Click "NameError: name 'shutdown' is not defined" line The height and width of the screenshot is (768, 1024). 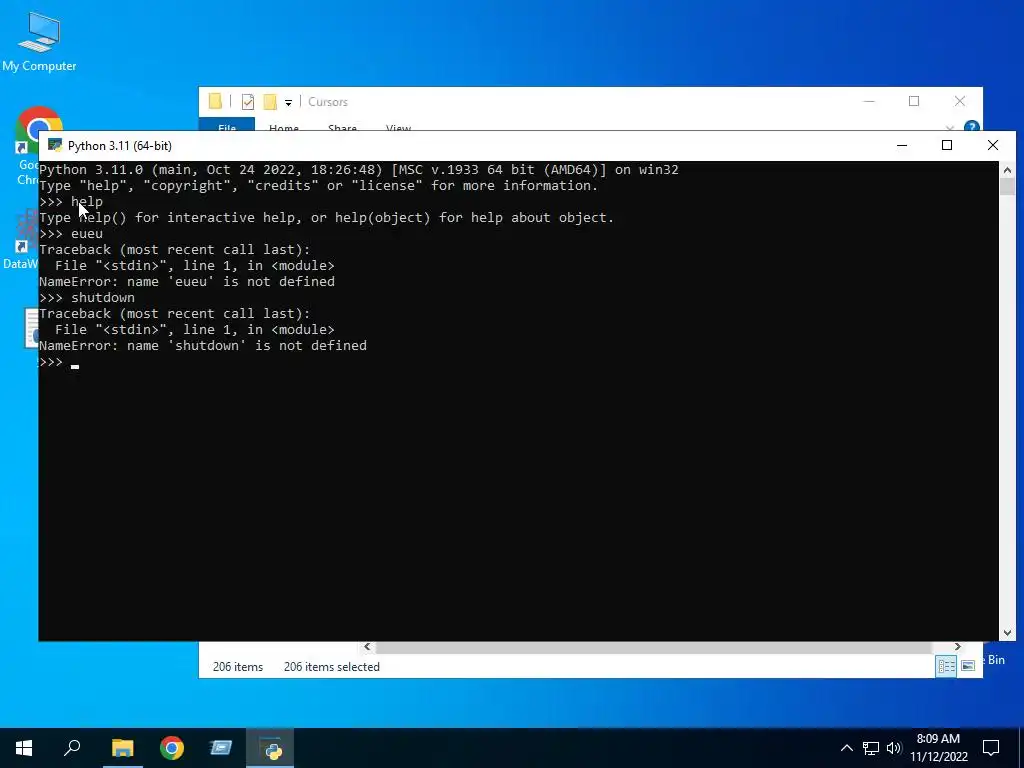(202, 345)
